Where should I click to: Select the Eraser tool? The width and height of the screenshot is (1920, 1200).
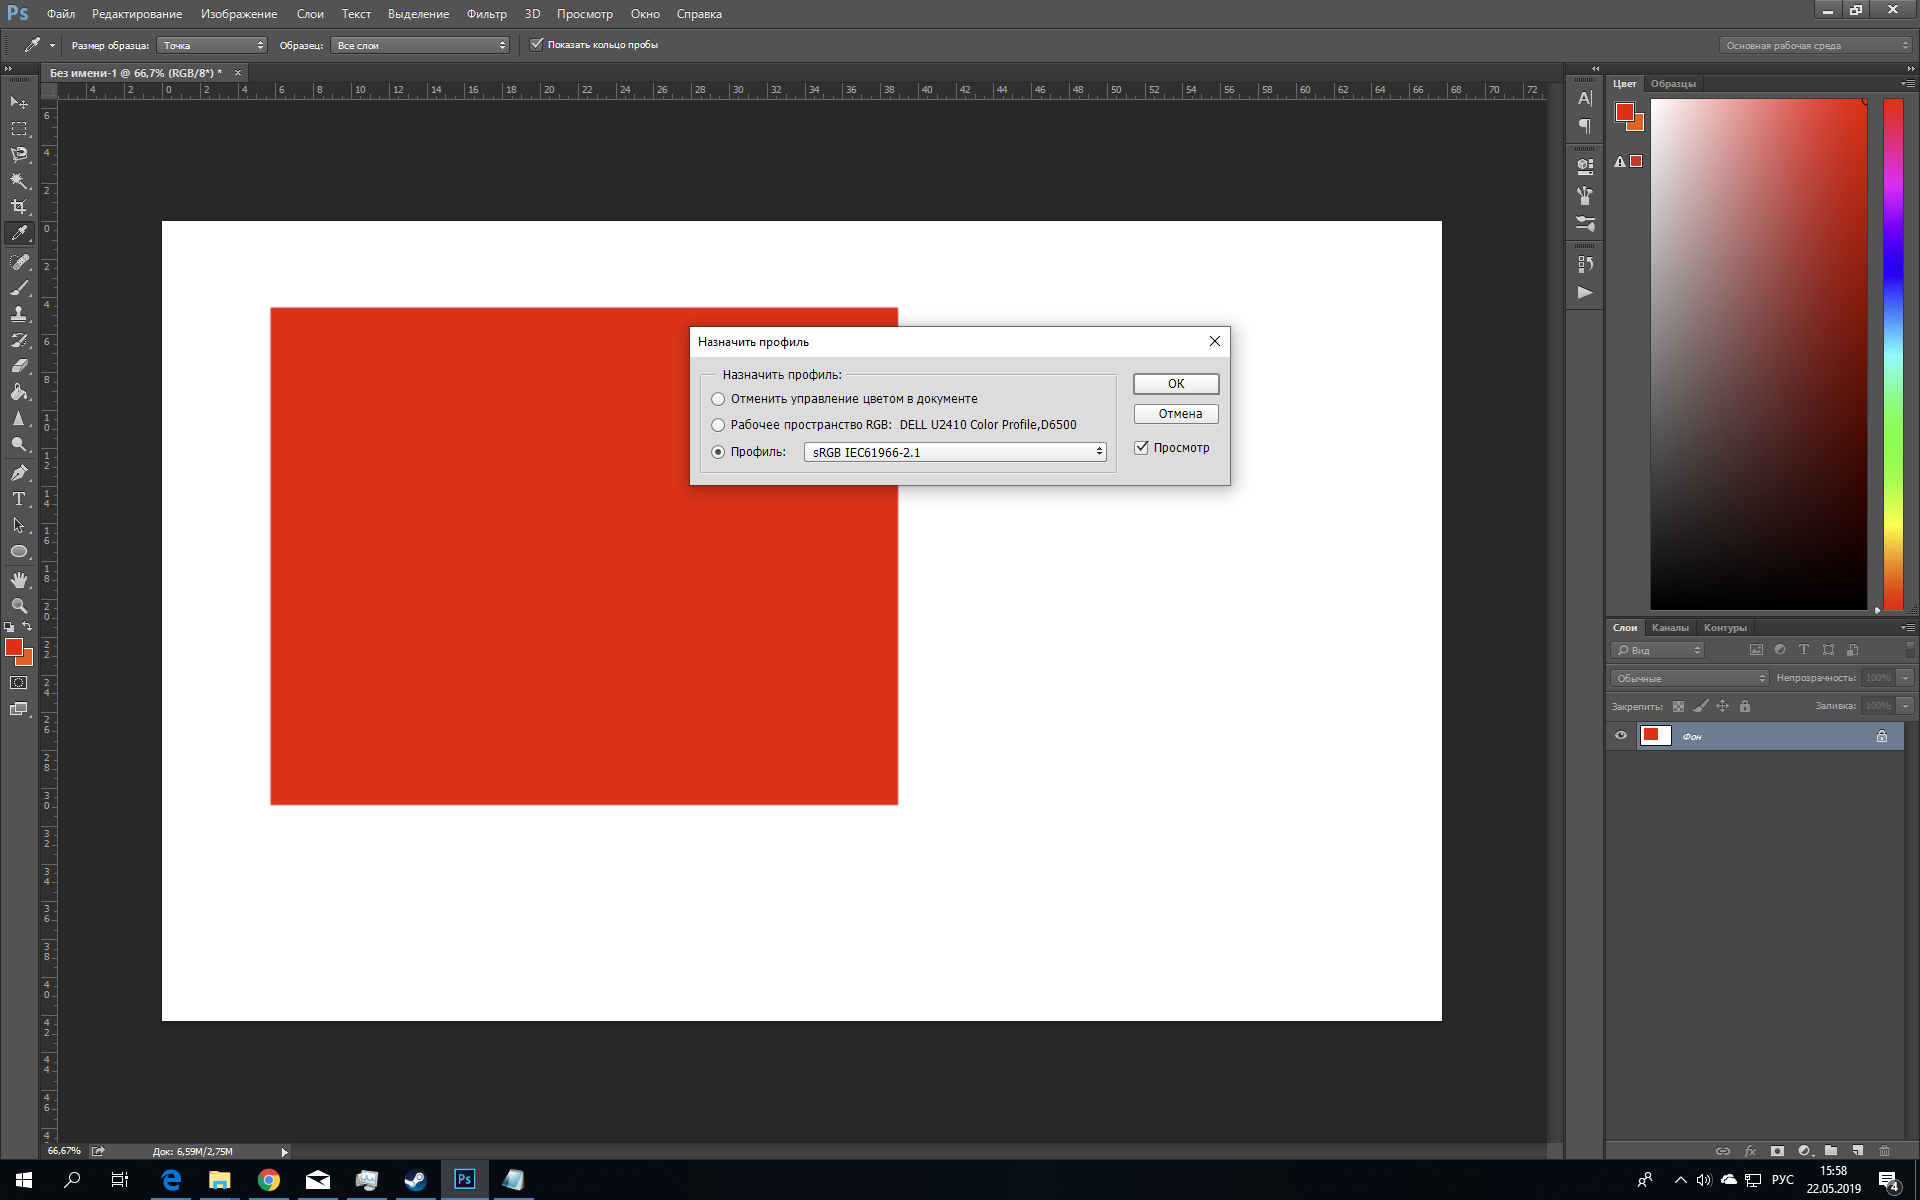[19, 366]
